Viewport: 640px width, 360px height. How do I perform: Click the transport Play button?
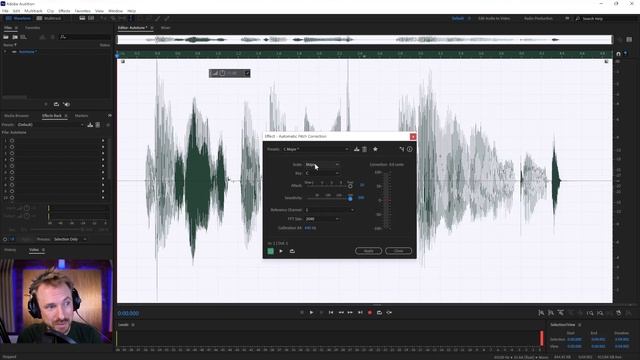[x=311, y=313]
